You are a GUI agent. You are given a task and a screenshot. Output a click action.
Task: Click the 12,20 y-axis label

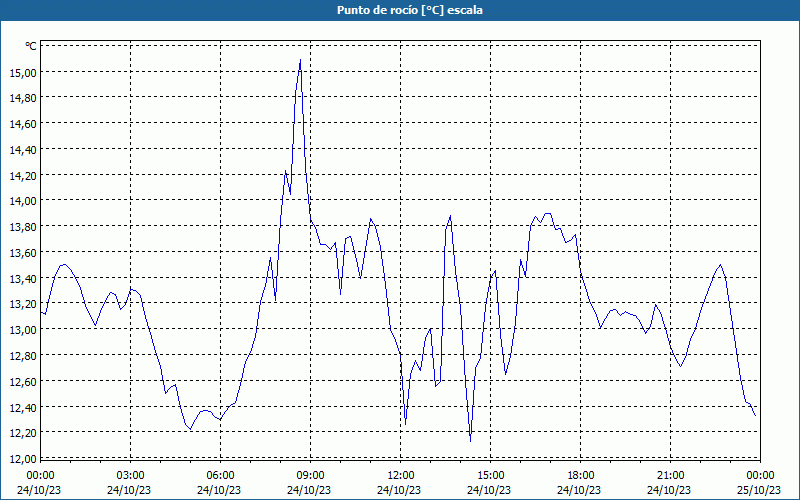(23, 433)
